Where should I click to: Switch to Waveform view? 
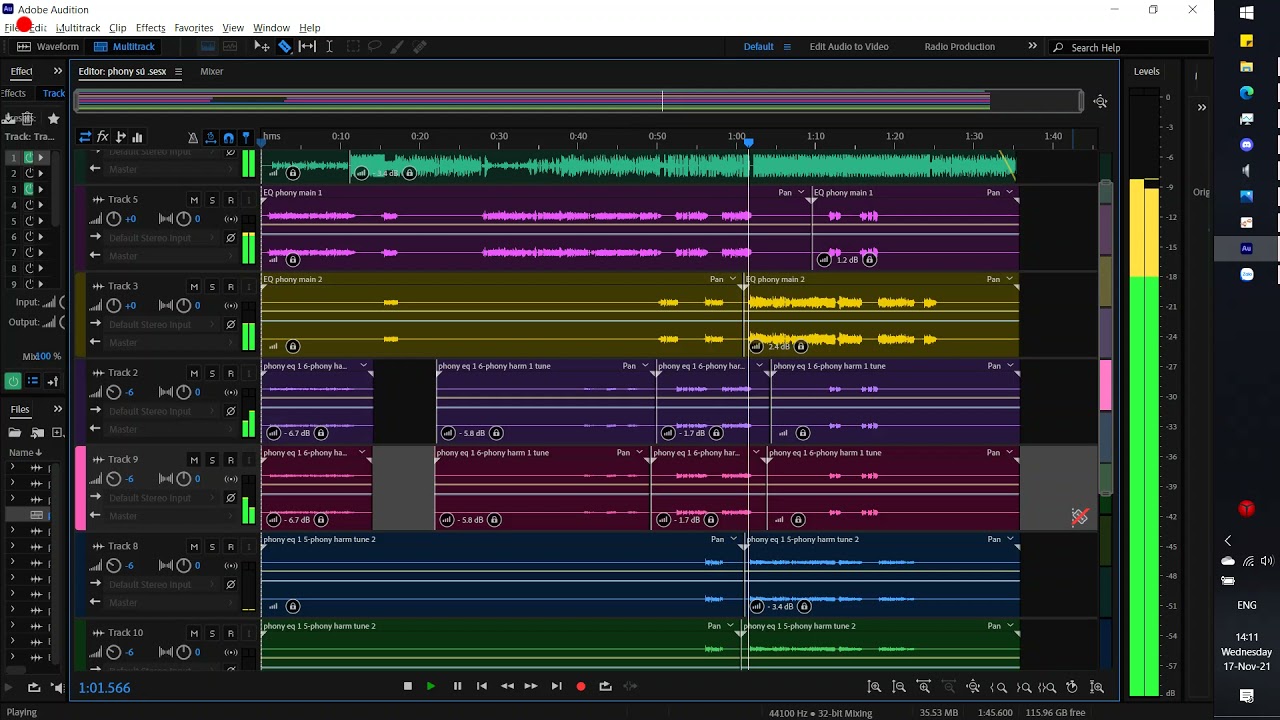[48, 47]
